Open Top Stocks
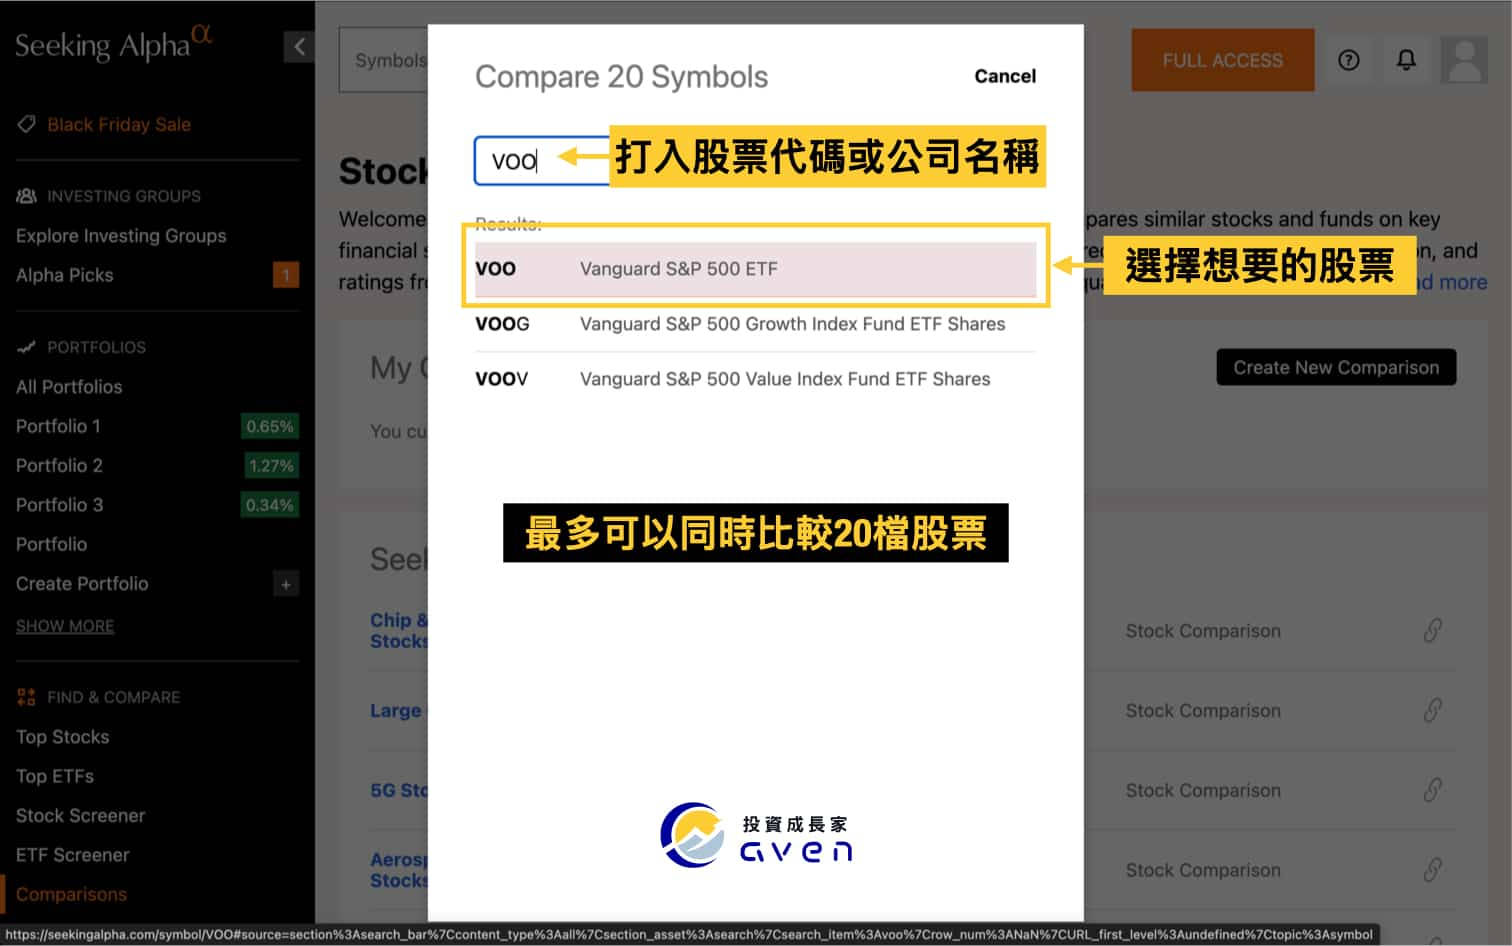 pyautogui.click(x=62, y=737)
